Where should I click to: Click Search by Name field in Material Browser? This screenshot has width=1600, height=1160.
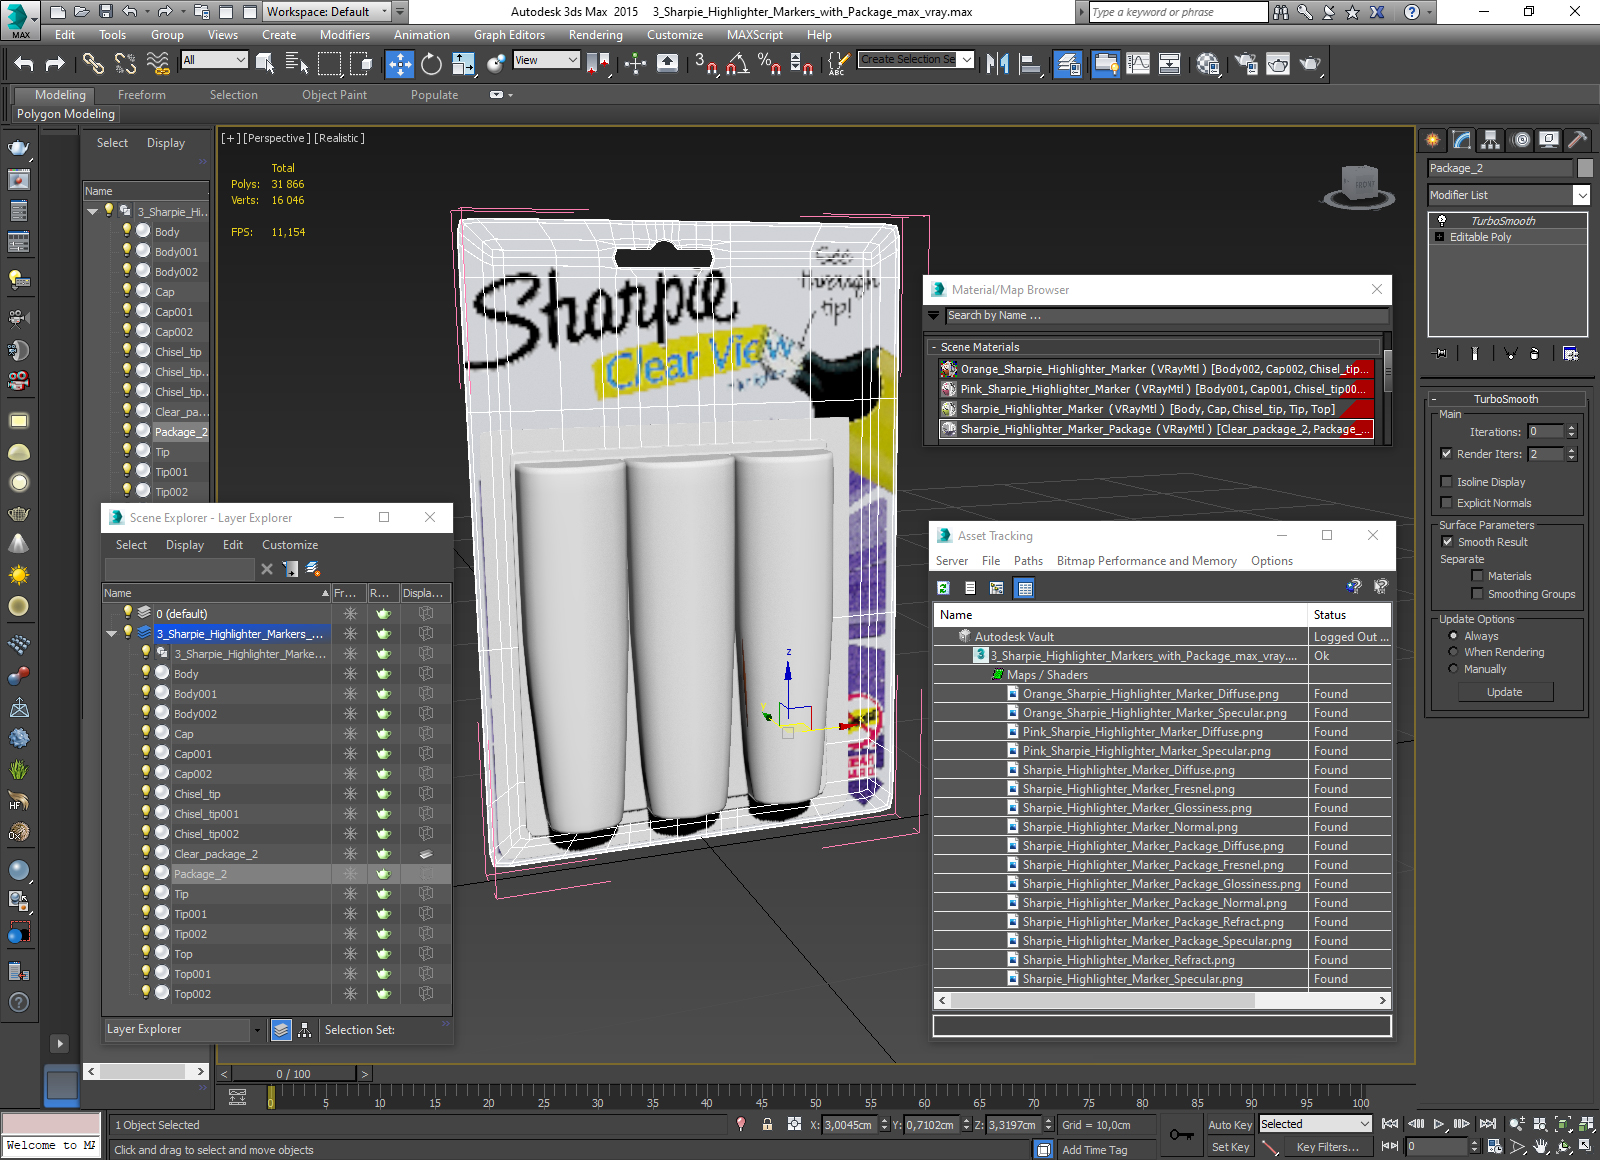point(1166,315)
